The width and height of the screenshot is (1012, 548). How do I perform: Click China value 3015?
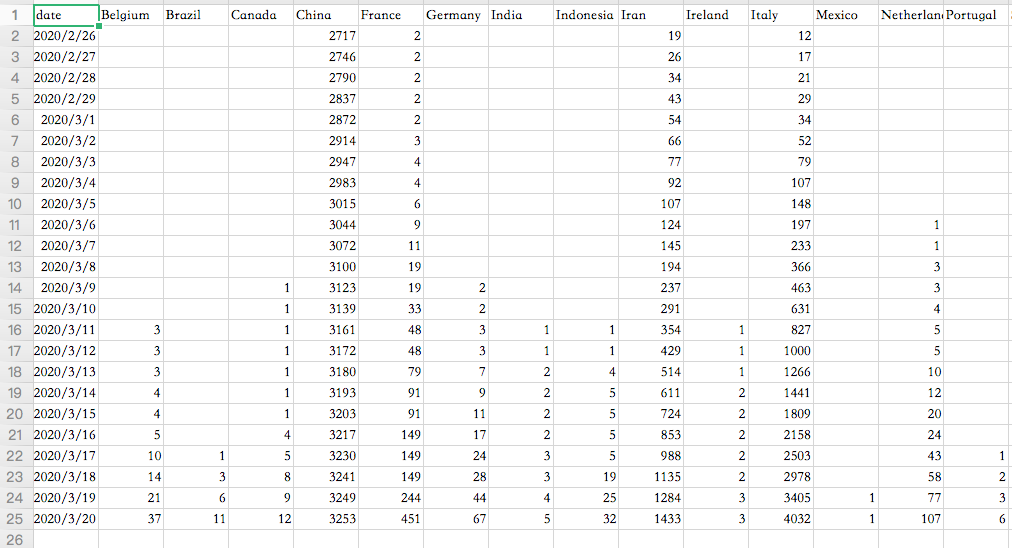pos(327,204)
